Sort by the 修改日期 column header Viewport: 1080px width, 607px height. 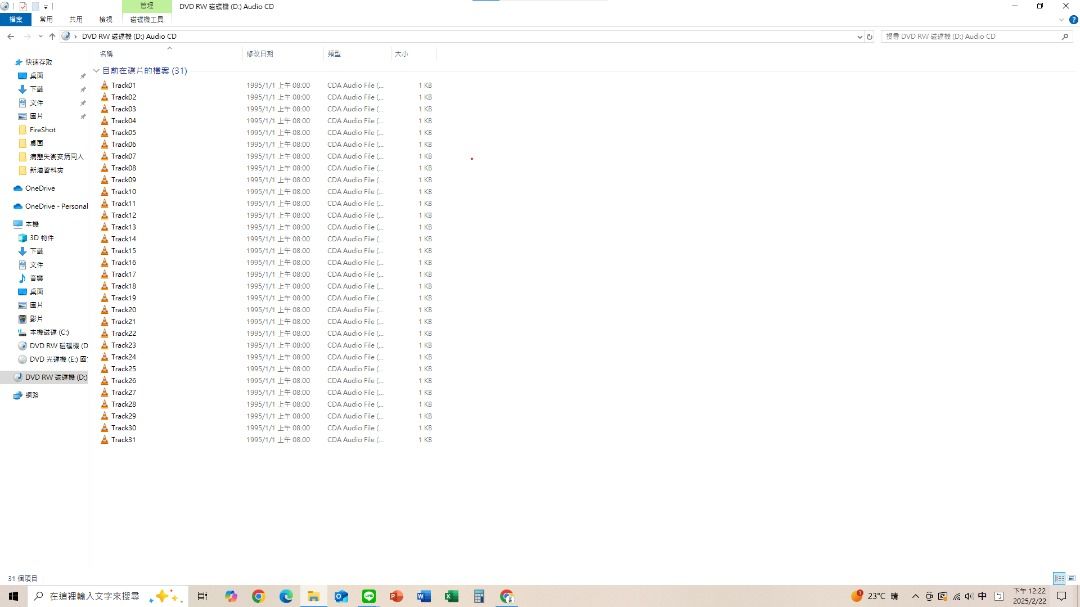(x=260, y=53)
